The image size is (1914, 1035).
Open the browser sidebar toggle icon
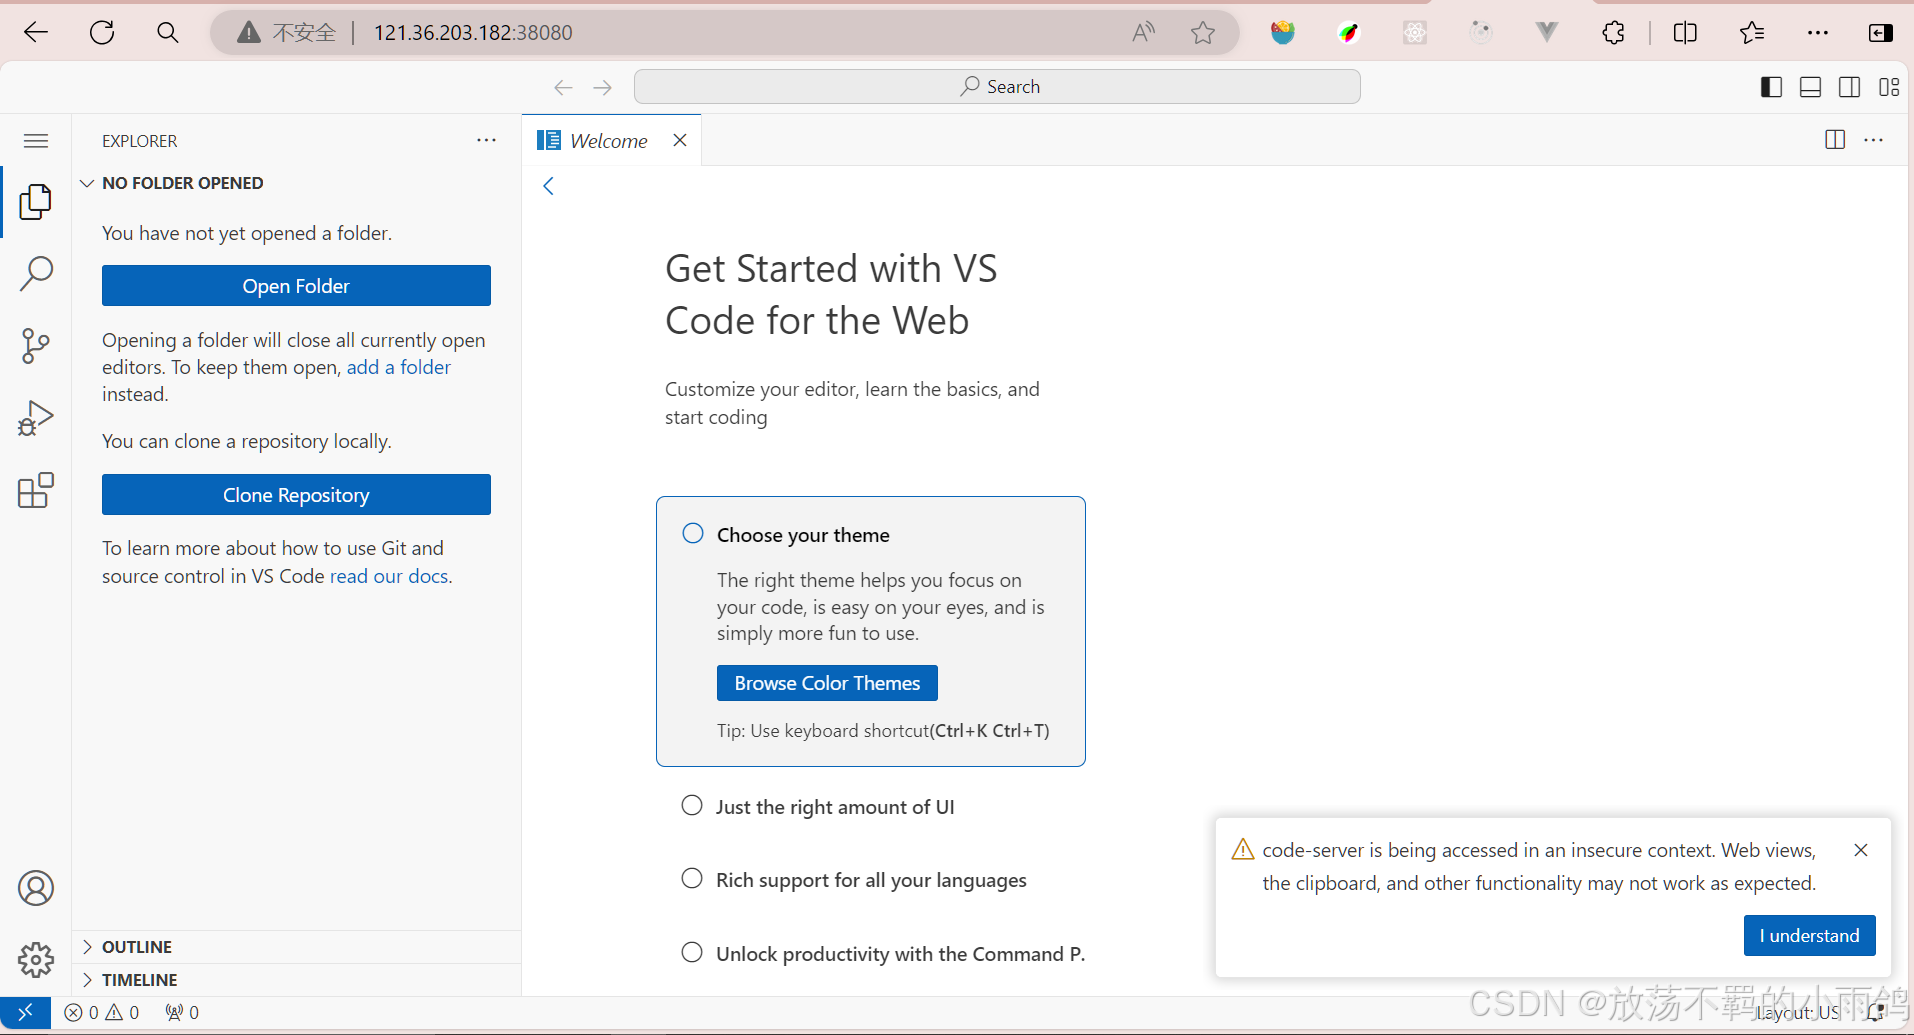(x=1880, y=33)
